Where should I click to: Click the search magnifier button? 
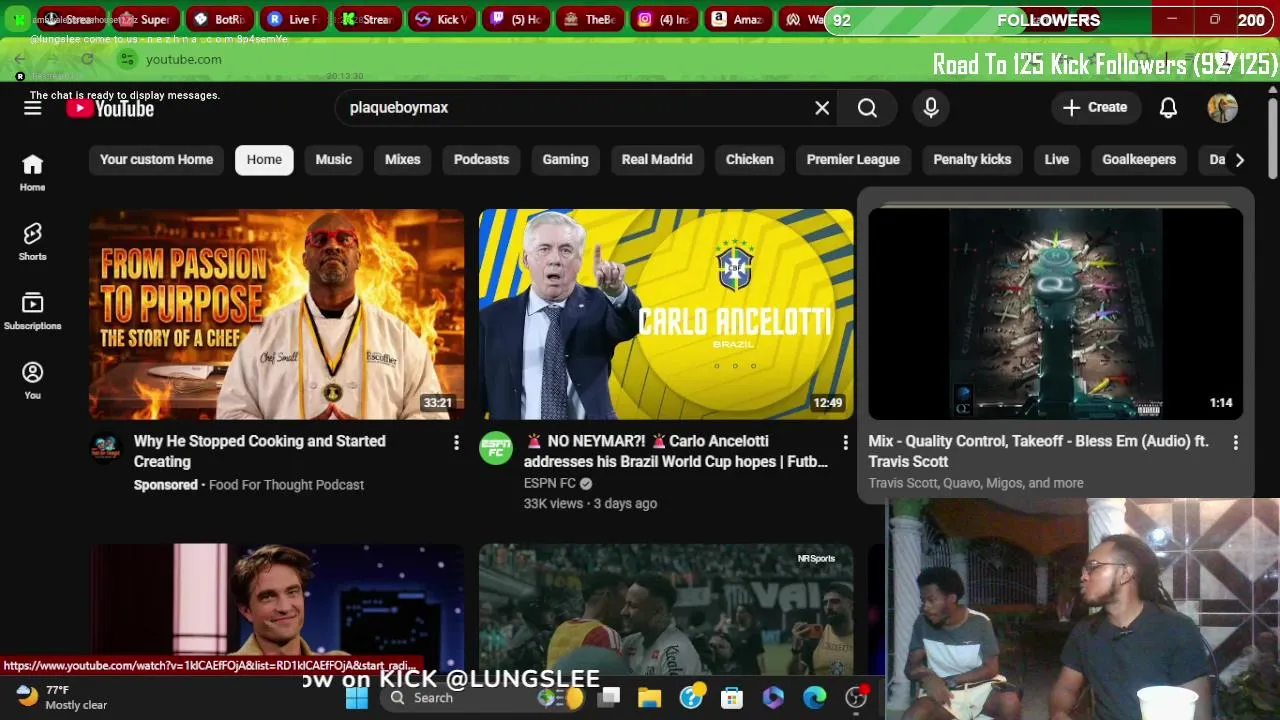click(867, 108)
